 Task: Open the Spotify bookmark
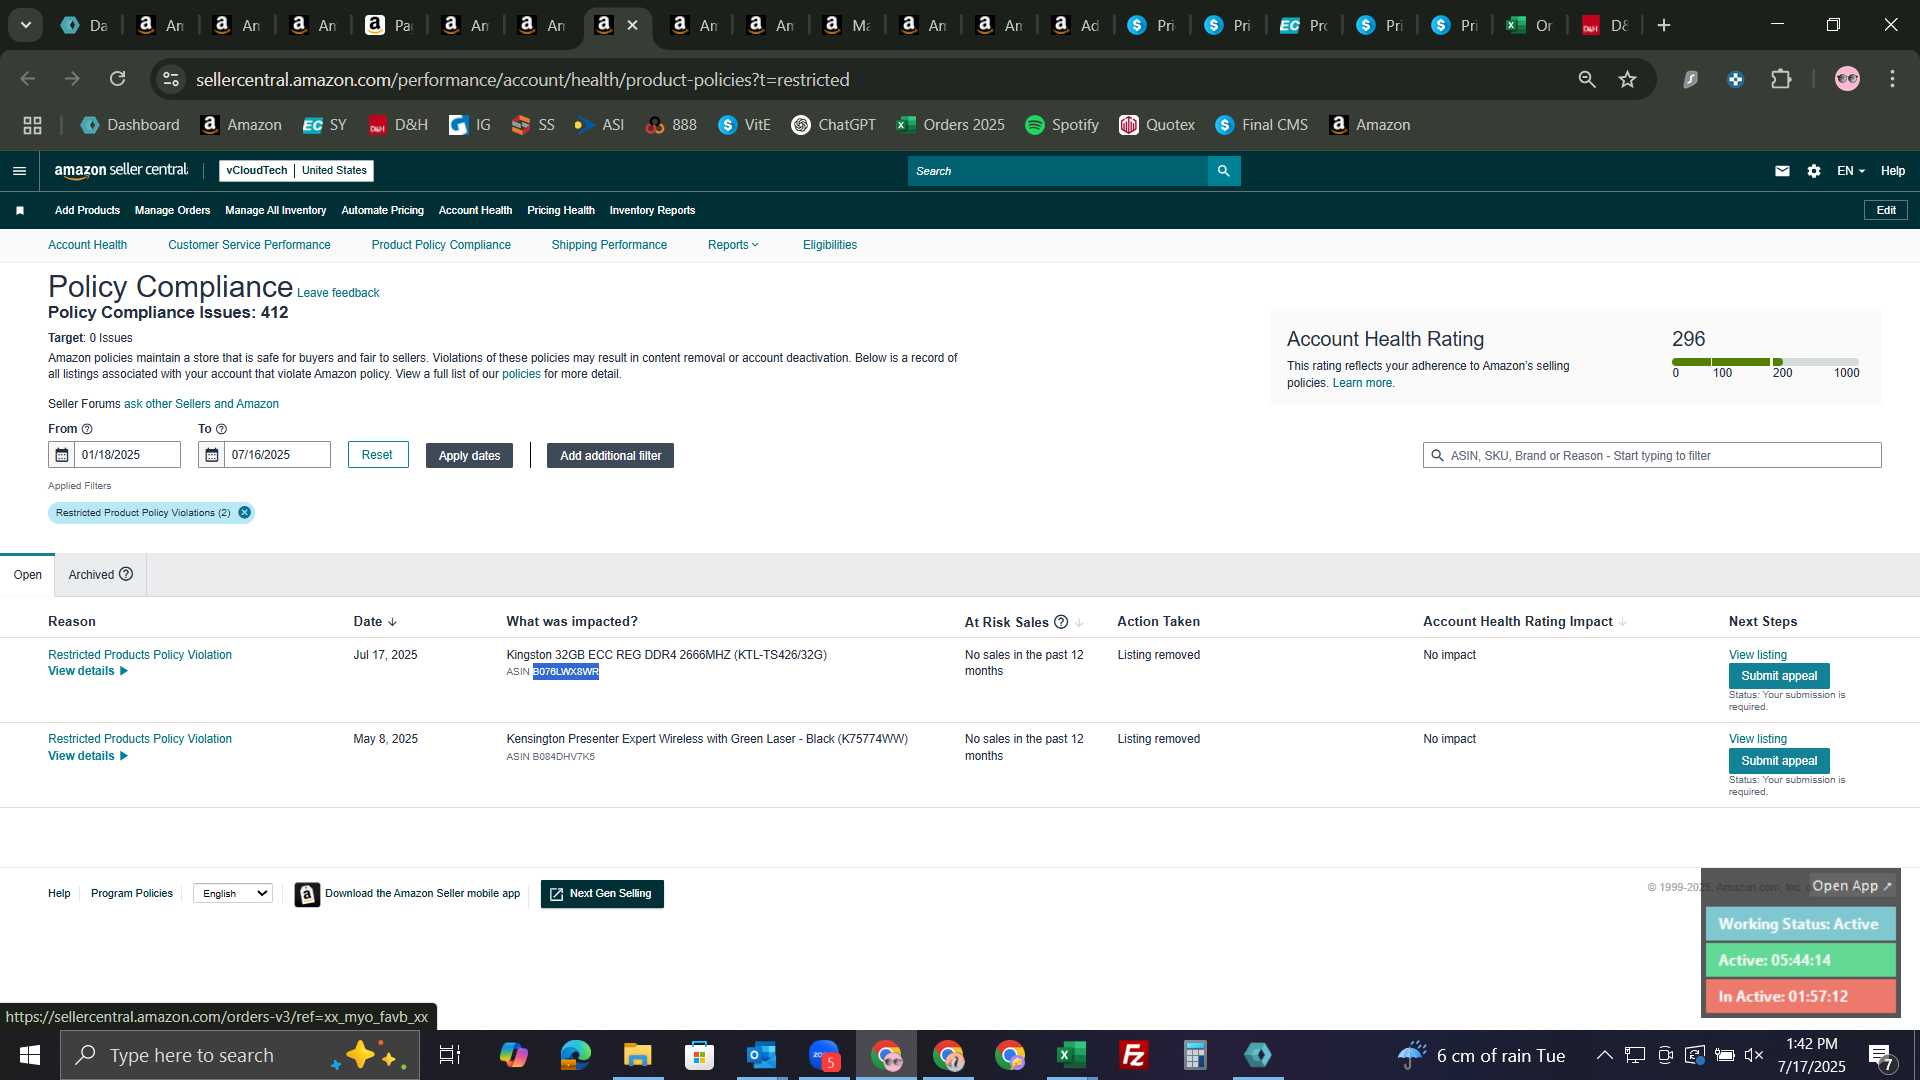[x=1062, y=125]
